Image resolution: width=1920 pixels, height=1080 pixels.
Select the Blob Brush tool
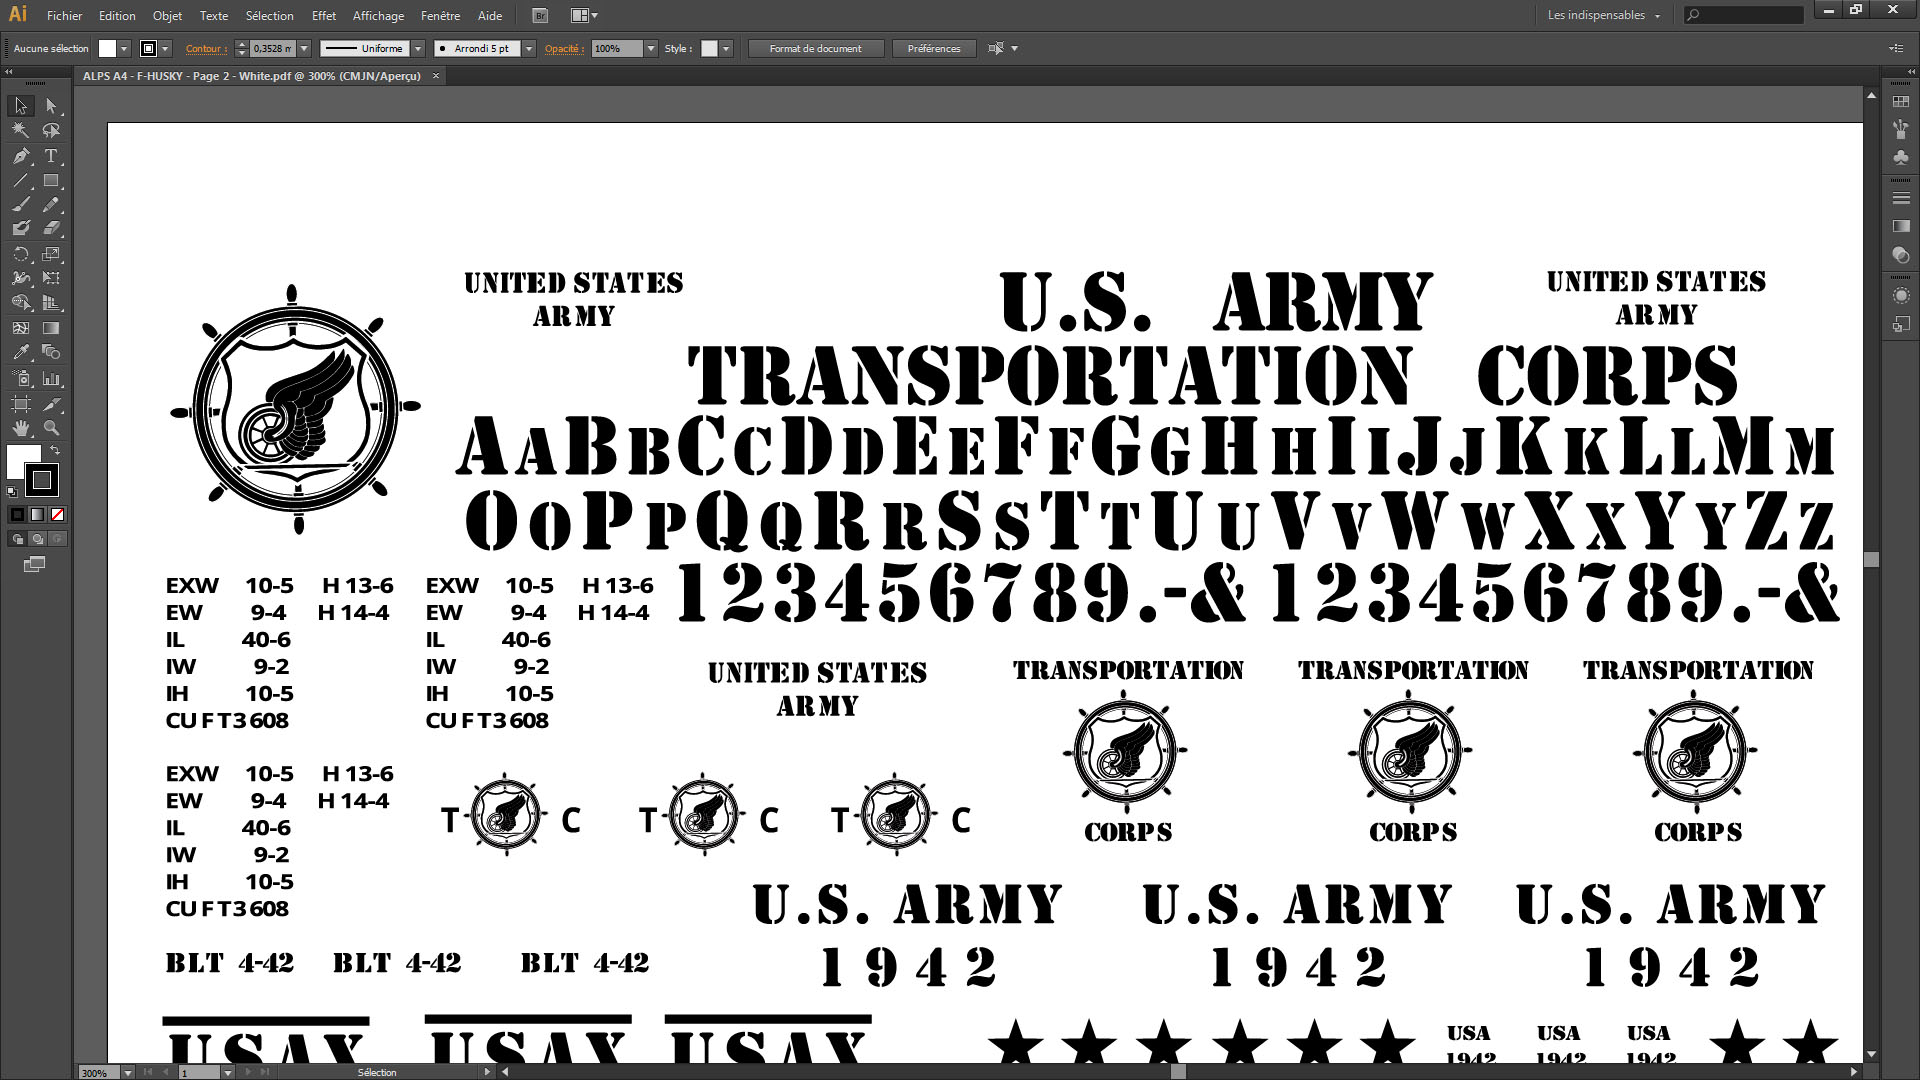20,229
